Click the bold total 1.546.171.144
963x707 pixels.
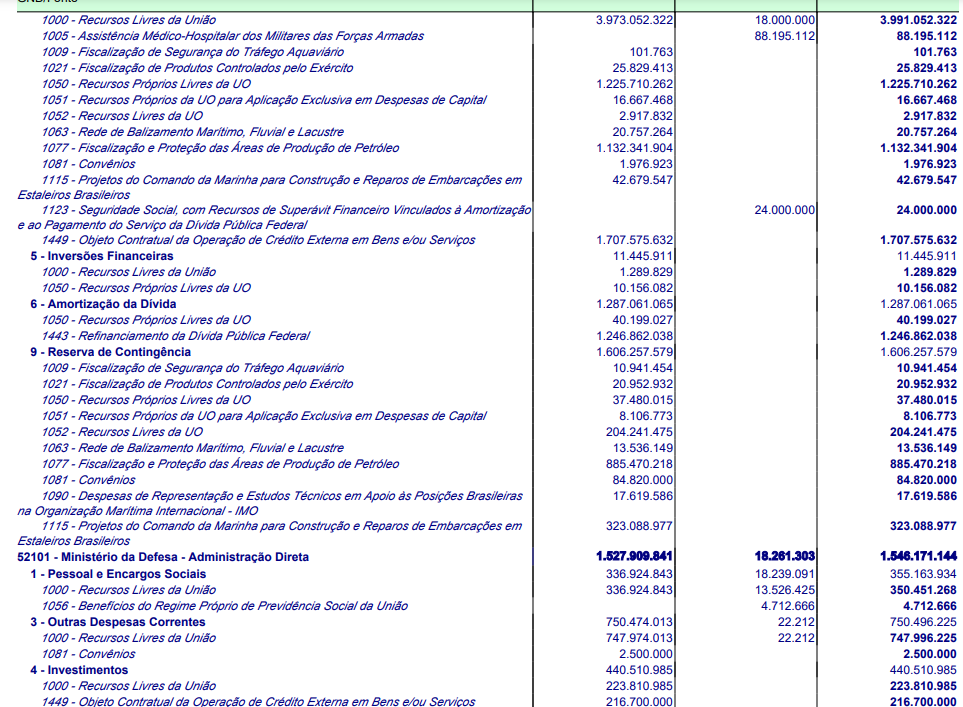coord(918,557)
